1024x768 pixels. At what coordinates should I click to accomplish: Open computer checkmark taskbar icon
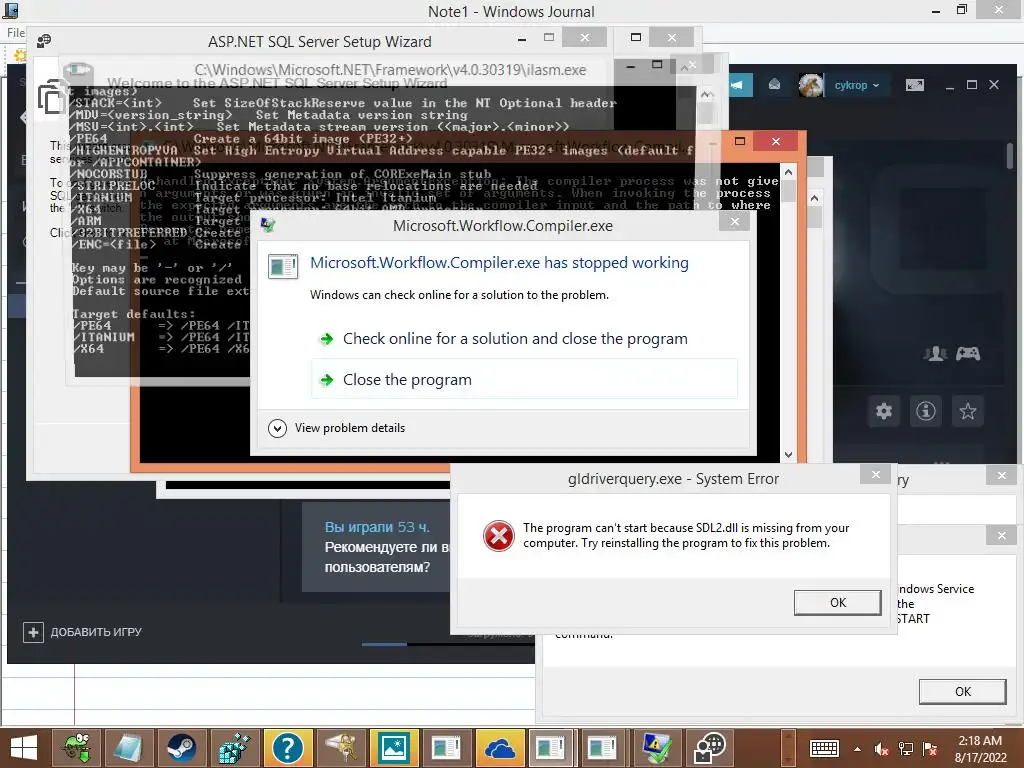[657, 748]
